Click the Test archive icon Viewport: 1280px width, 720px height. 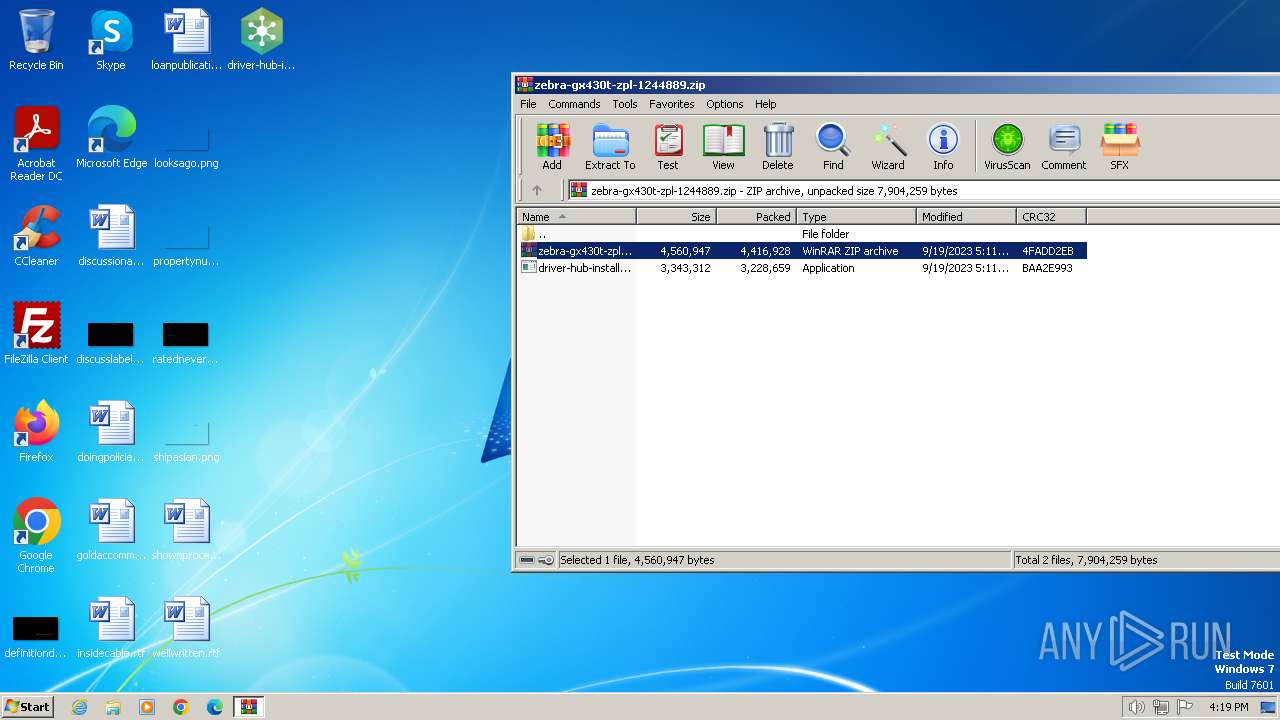click(668, 147)
